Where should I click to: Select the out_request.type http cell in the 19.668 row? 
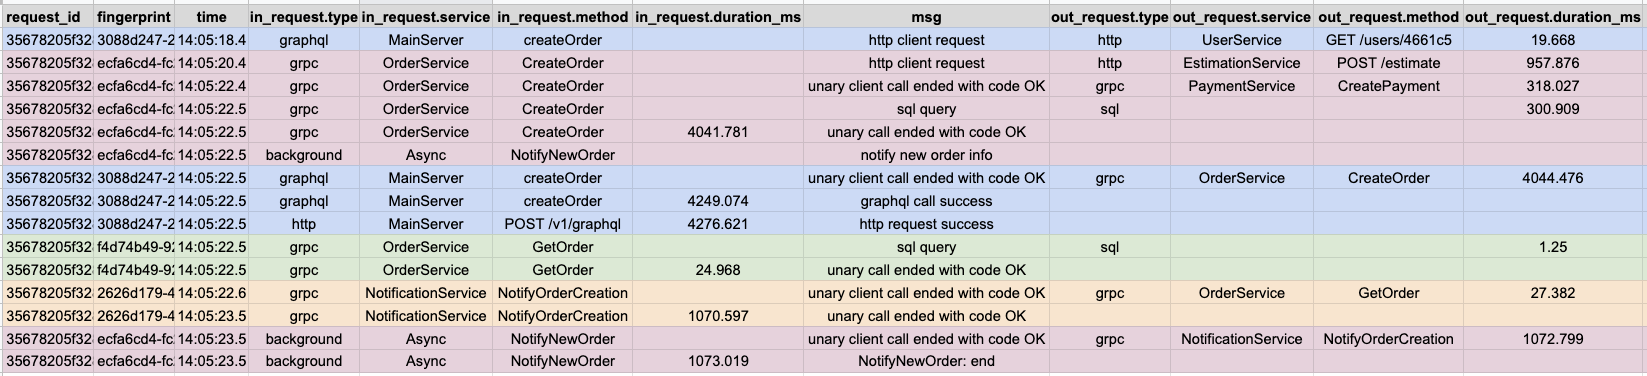pyautogui.click(x=1109, y=40)
